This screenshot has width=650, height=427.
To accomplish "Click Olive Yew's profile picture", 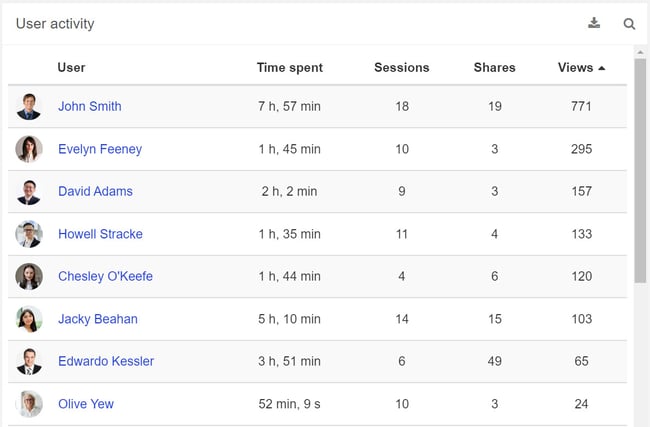I will click(29, 404).
